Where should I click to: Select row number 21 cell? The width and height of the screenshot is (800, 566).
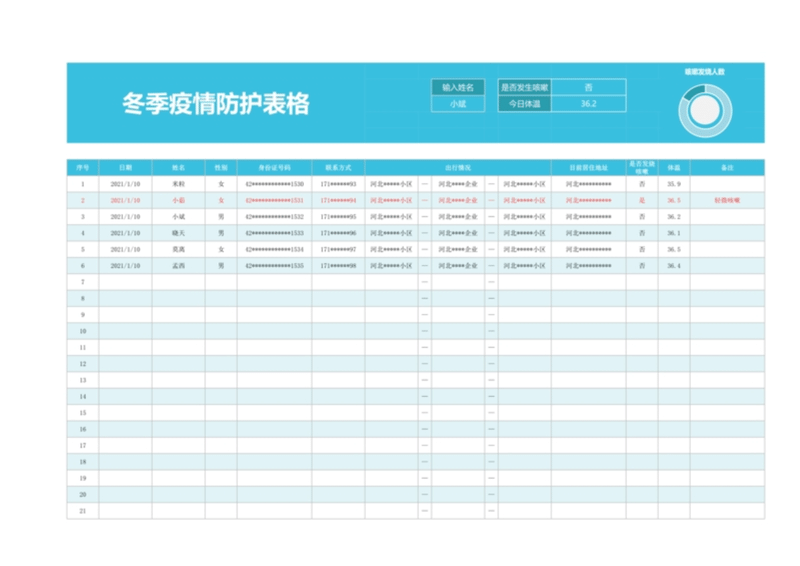coord(82,511)
